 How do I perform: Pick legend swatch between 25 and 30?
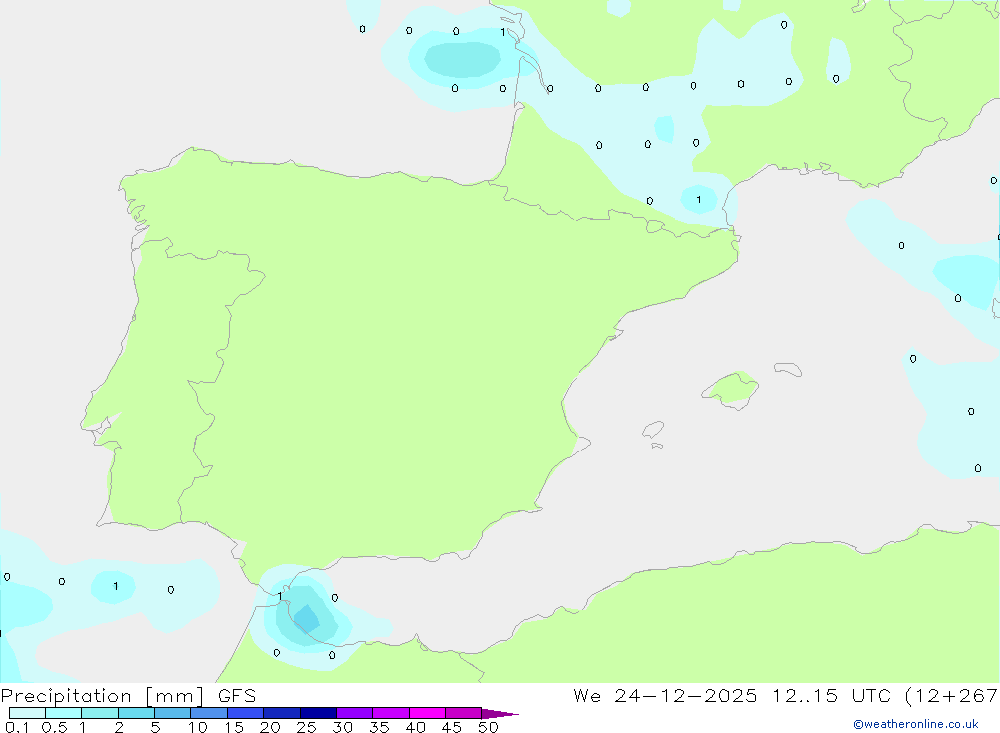[x=318, y=713]
